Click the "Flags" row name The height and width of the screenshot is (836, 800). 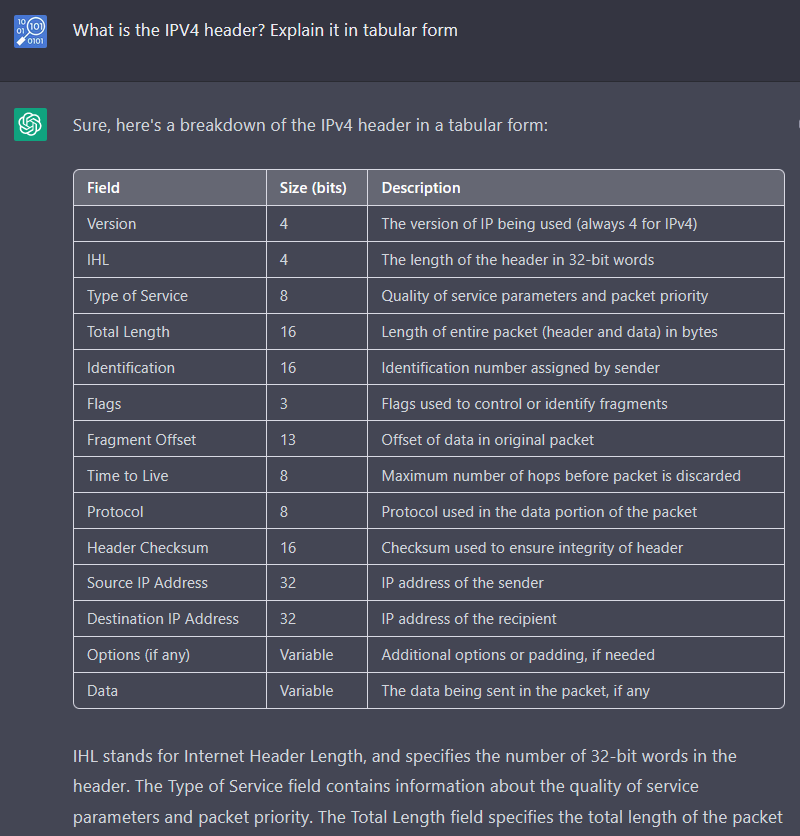(104, 404)
